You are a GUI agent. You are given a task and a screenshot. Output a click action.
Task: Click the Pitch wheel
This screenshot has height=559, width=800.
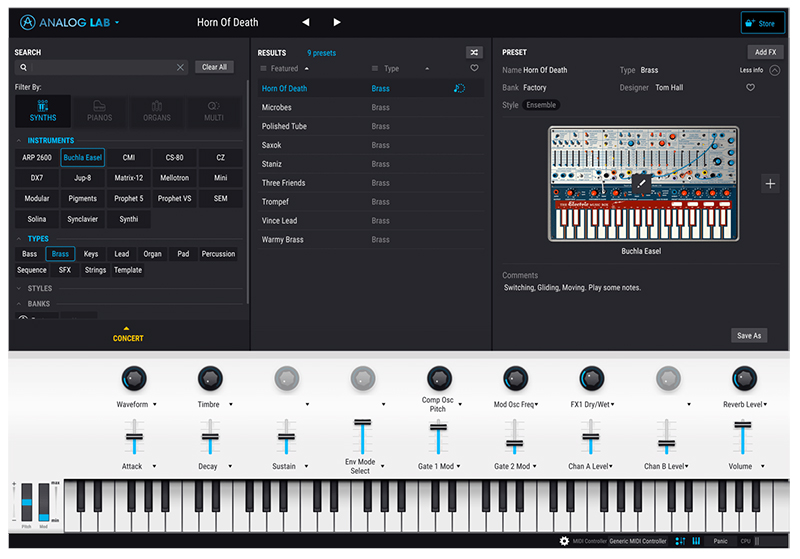(x=27, y=502)
